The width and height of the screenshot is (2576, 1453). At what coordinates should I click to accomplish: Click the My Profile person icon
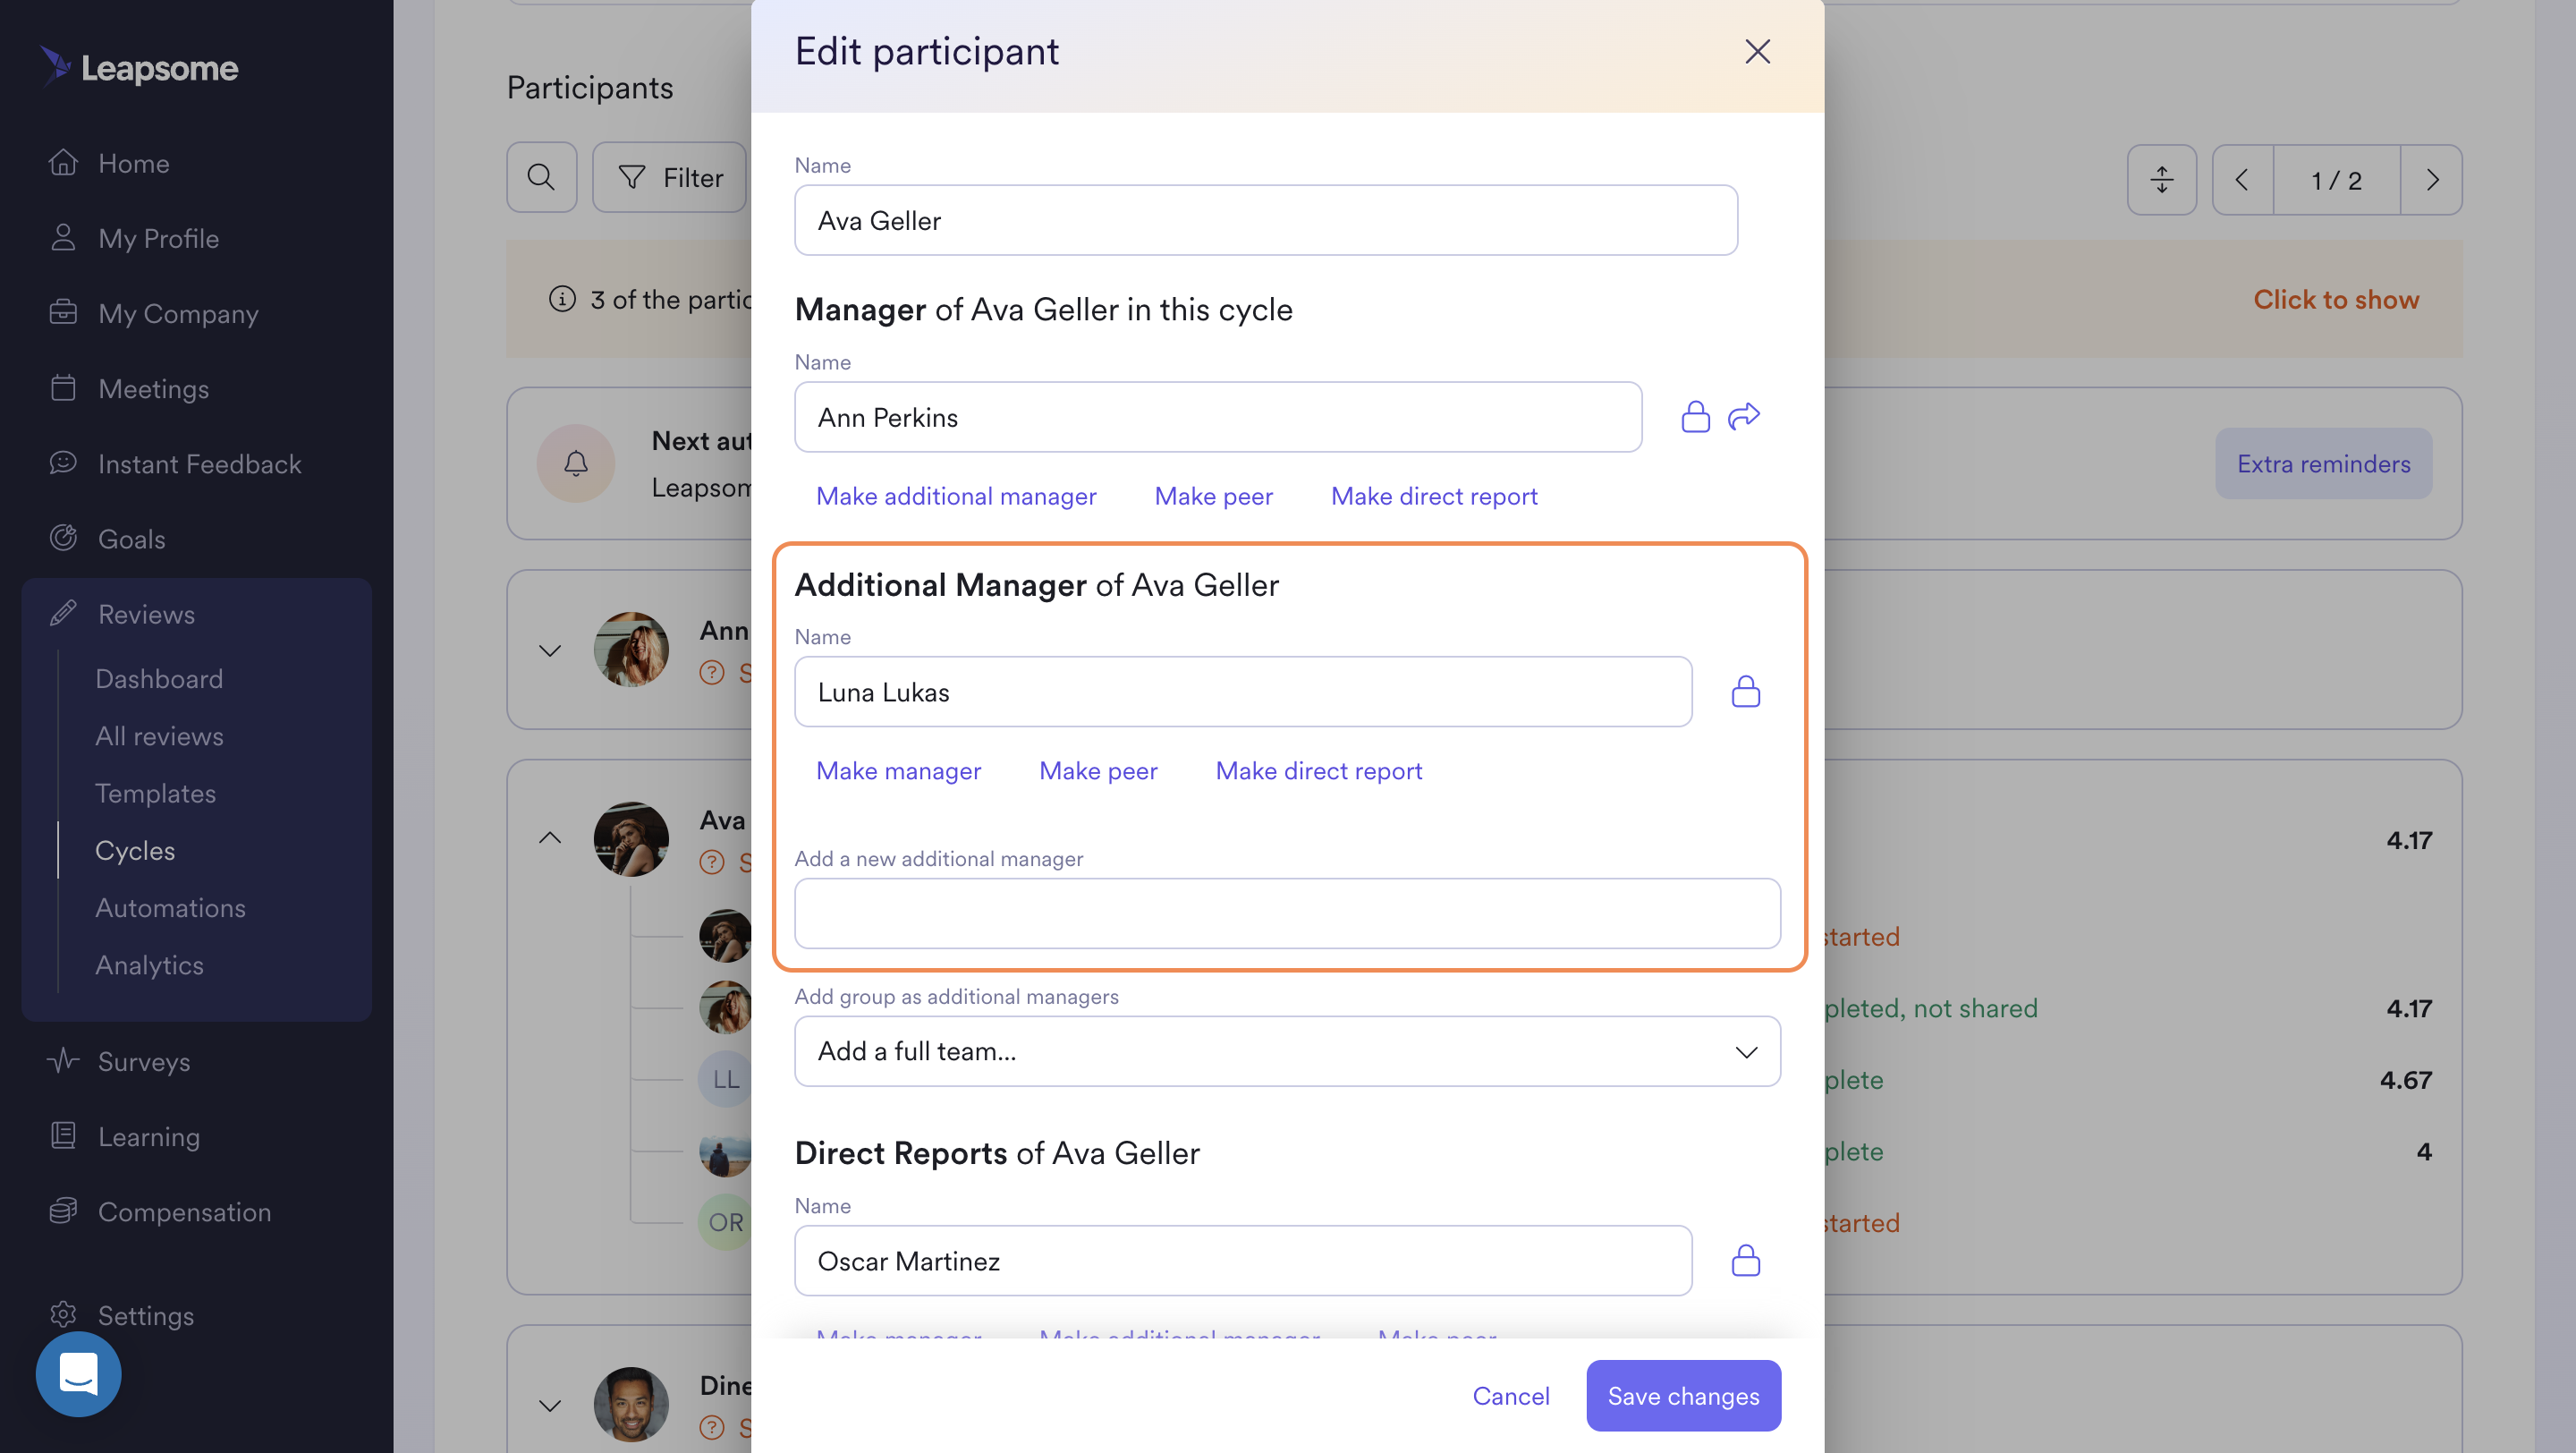pos(63,236)
